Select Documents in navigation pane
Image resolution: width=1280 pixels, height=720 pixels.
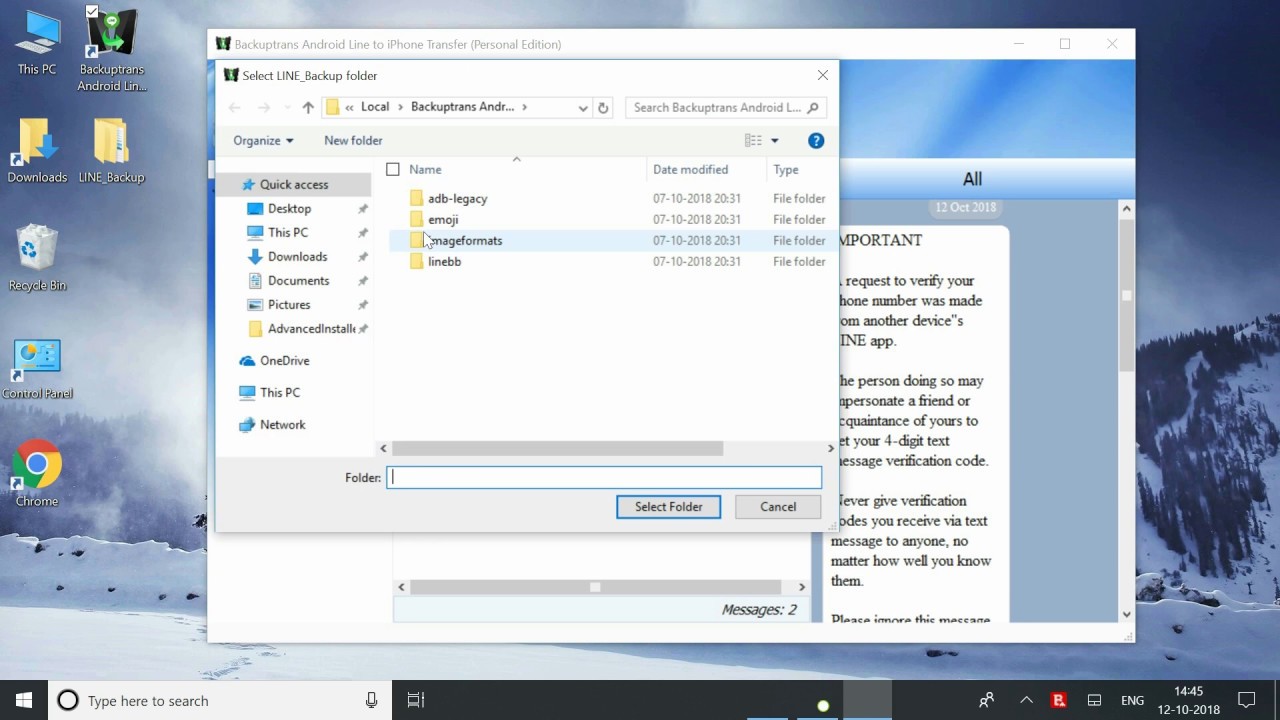pyautogui.click(x=298, y=281)
